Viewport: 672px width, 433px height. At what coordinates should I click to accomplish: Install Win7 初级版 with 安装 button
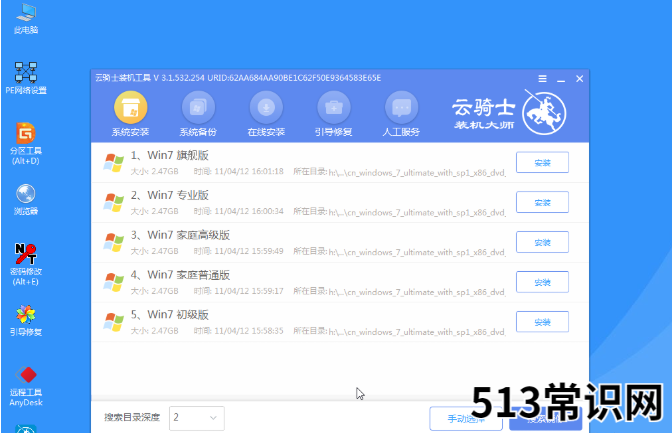542,322
